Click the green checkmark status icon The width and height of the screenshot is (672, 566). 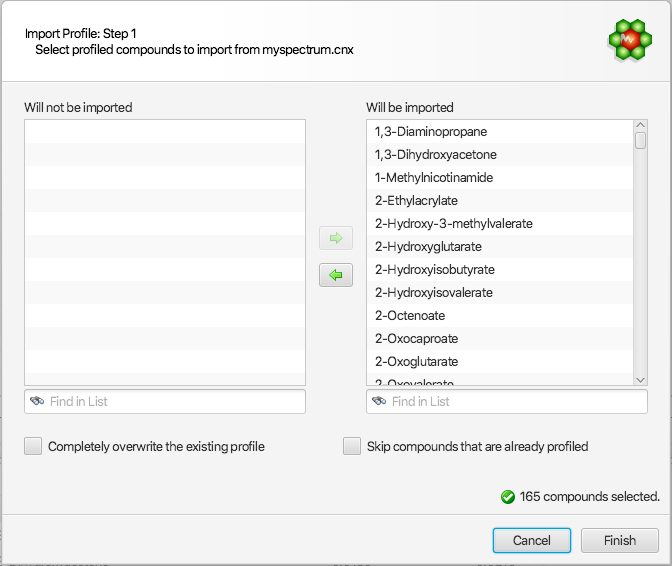tap(508, 496)
